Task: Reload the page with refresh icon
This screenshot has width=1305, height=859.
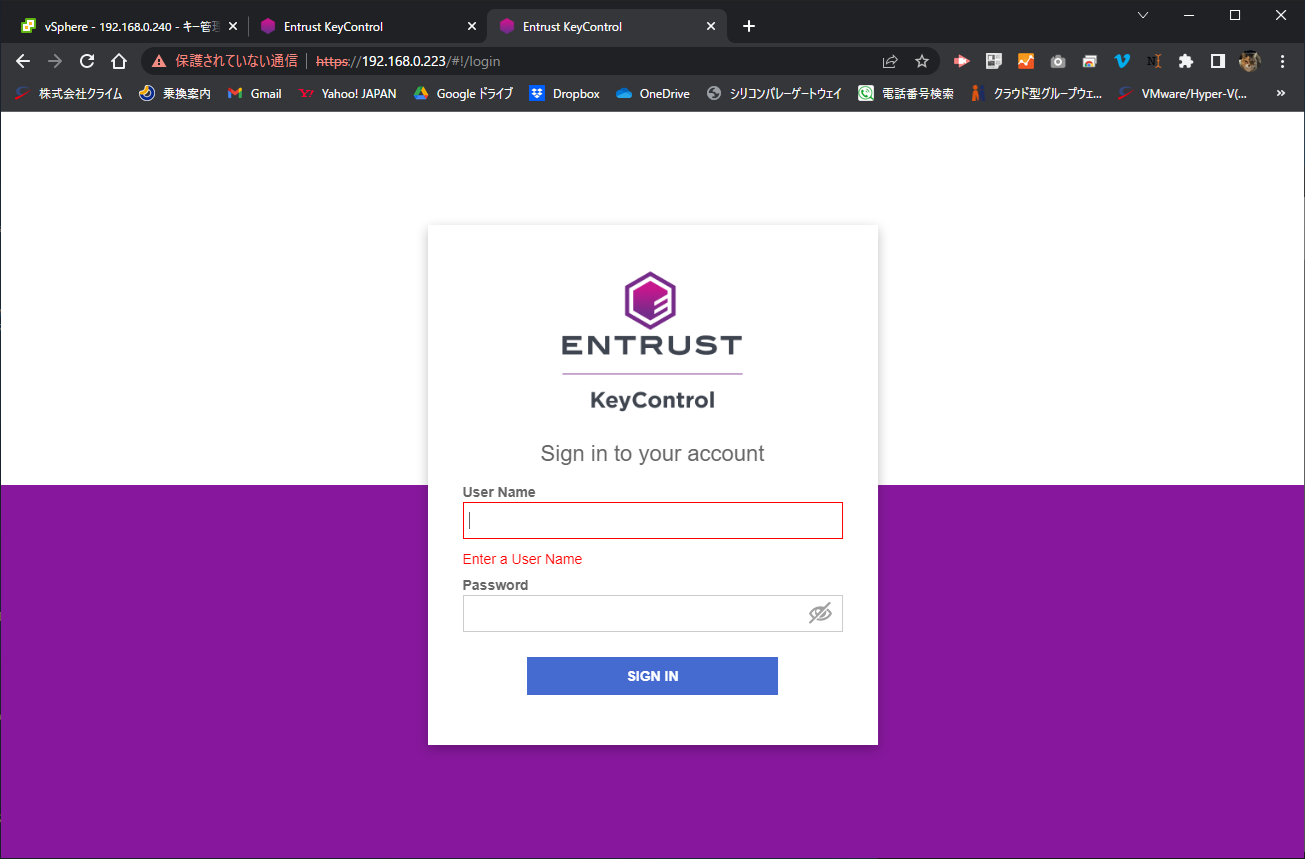Action: (87, 61)
